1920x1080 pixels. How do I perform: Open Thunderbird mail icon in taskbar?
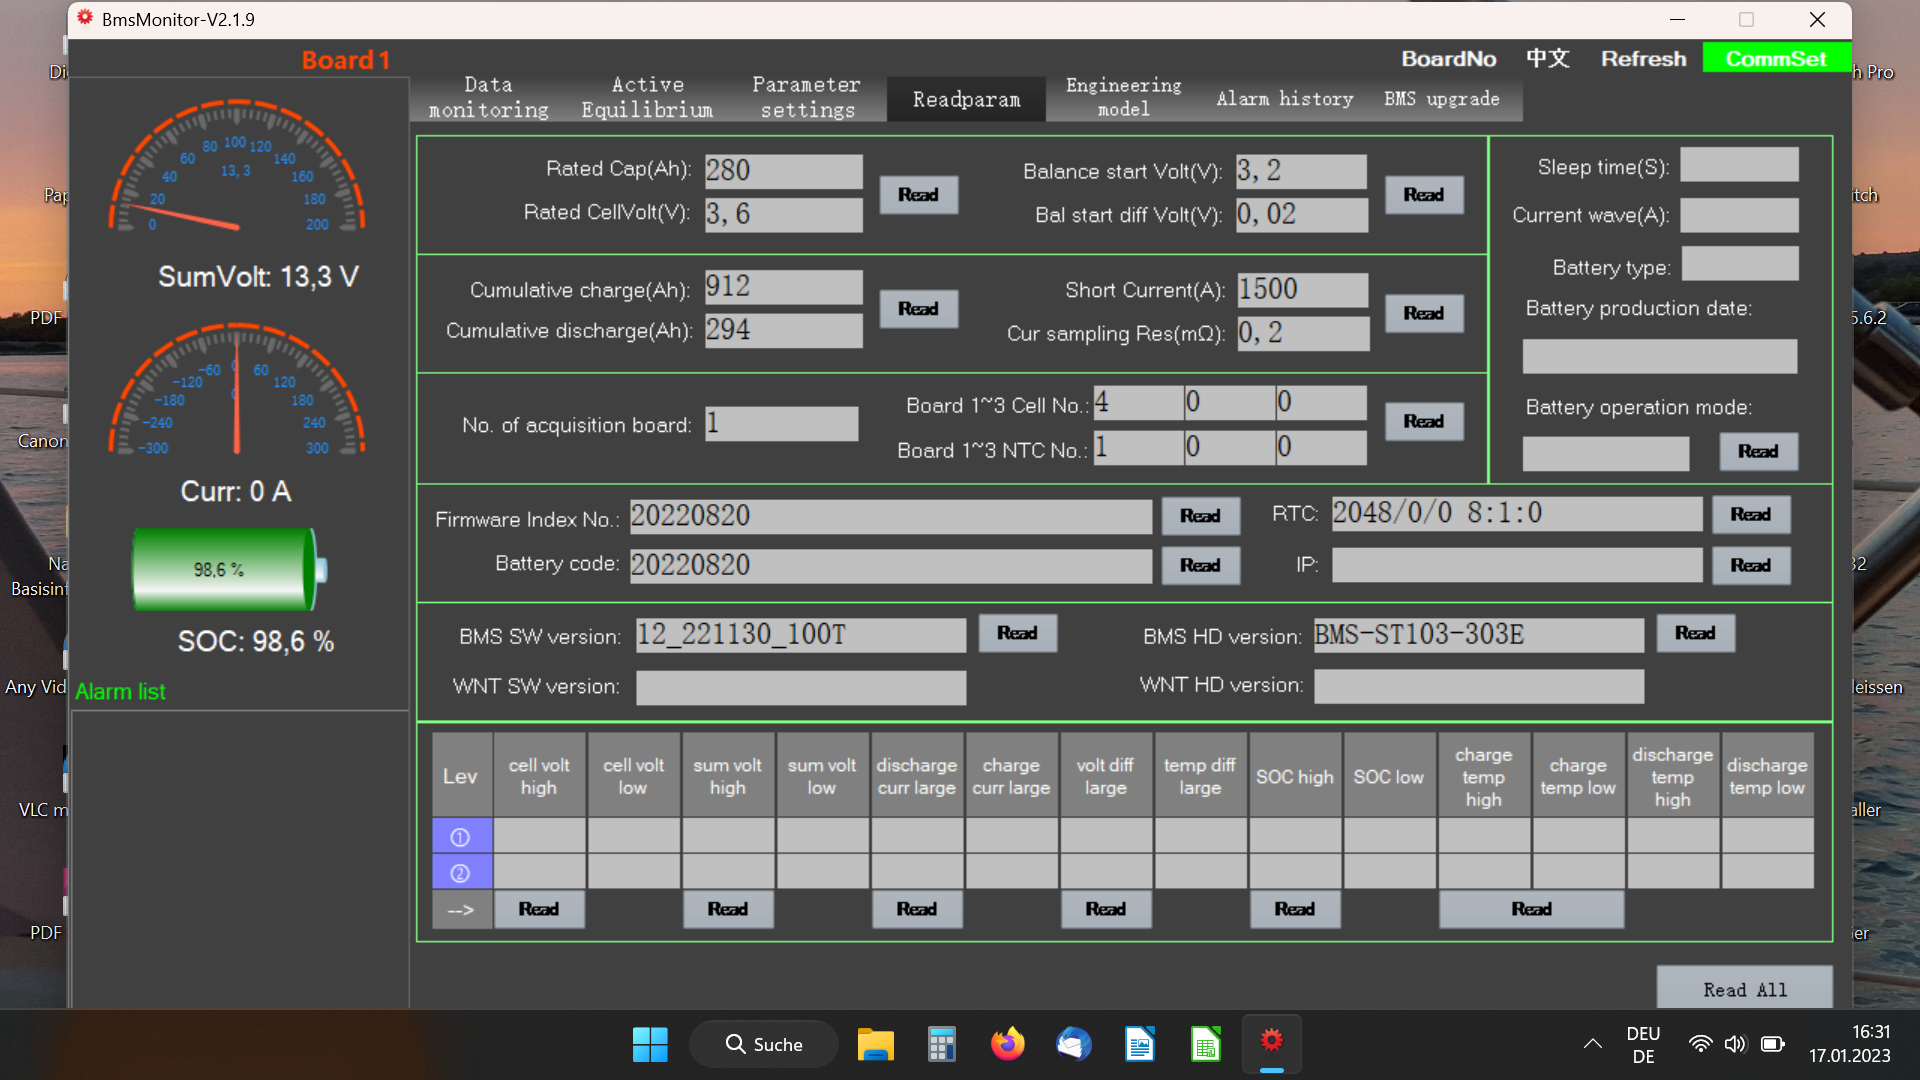coord(1073,1044)
